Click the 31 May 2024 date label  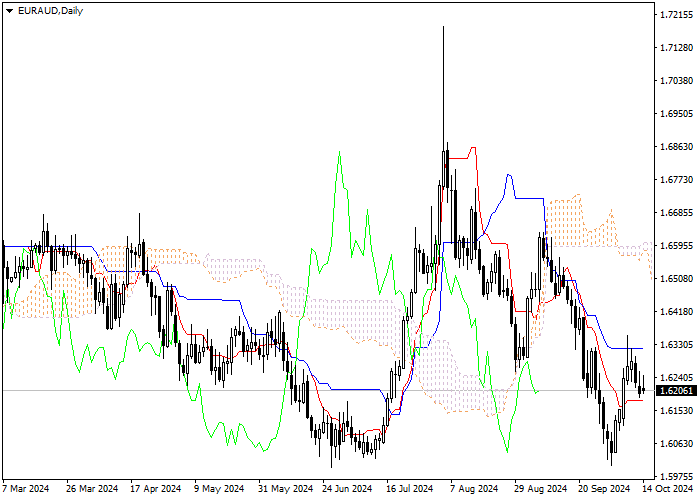pyautogui.click(x=285, y=489)
